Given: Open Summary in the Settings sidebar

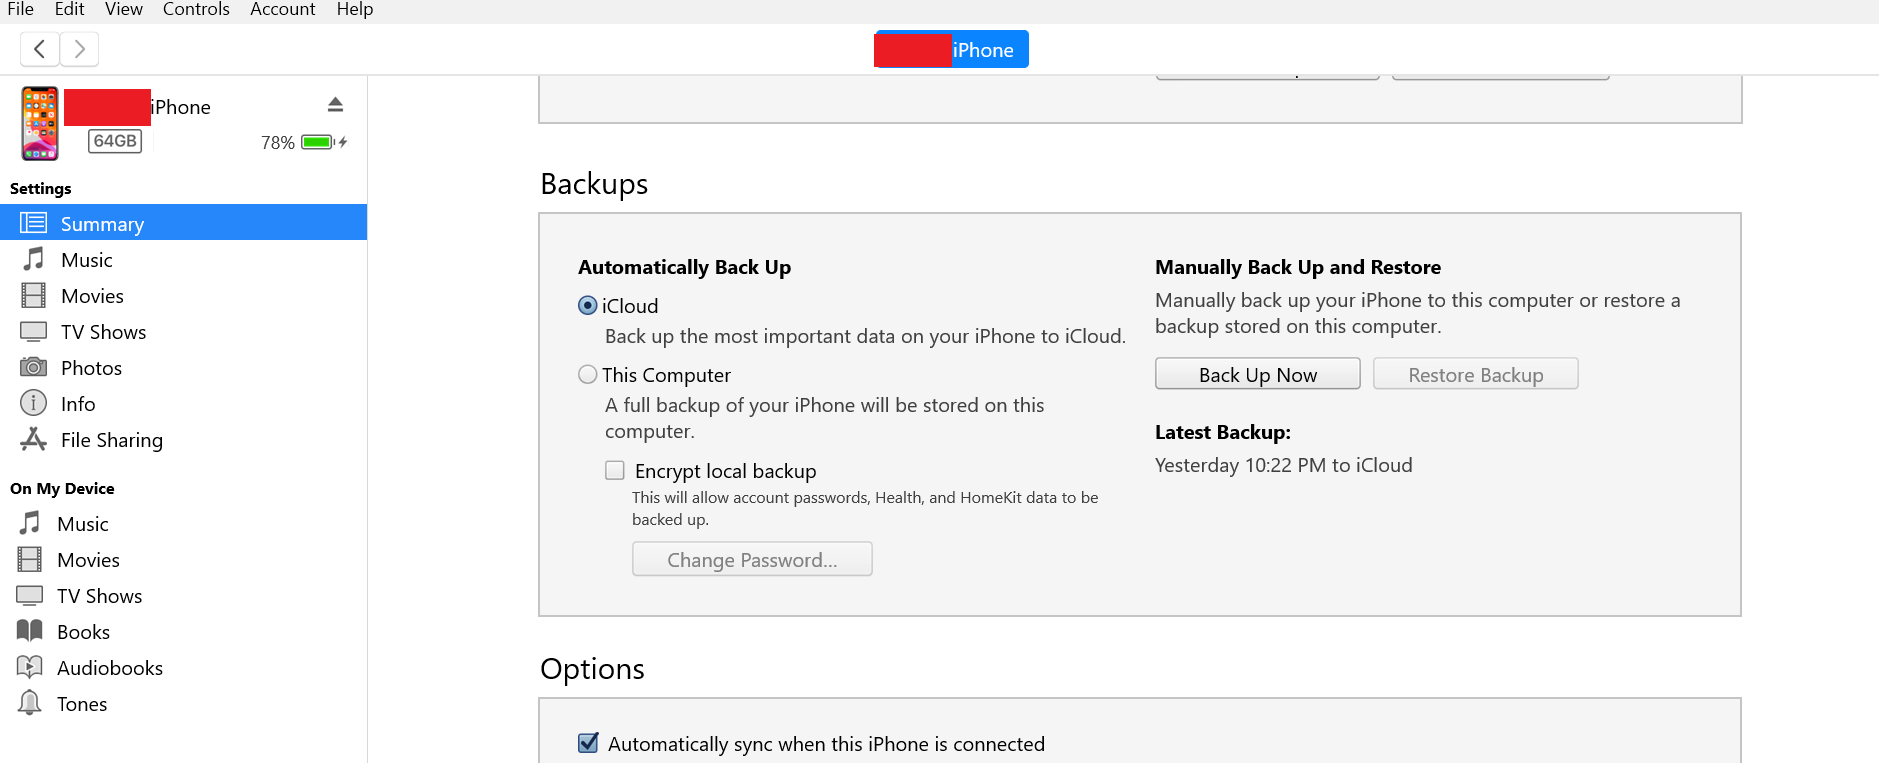Looking at the screenshot, I should 102,224.
